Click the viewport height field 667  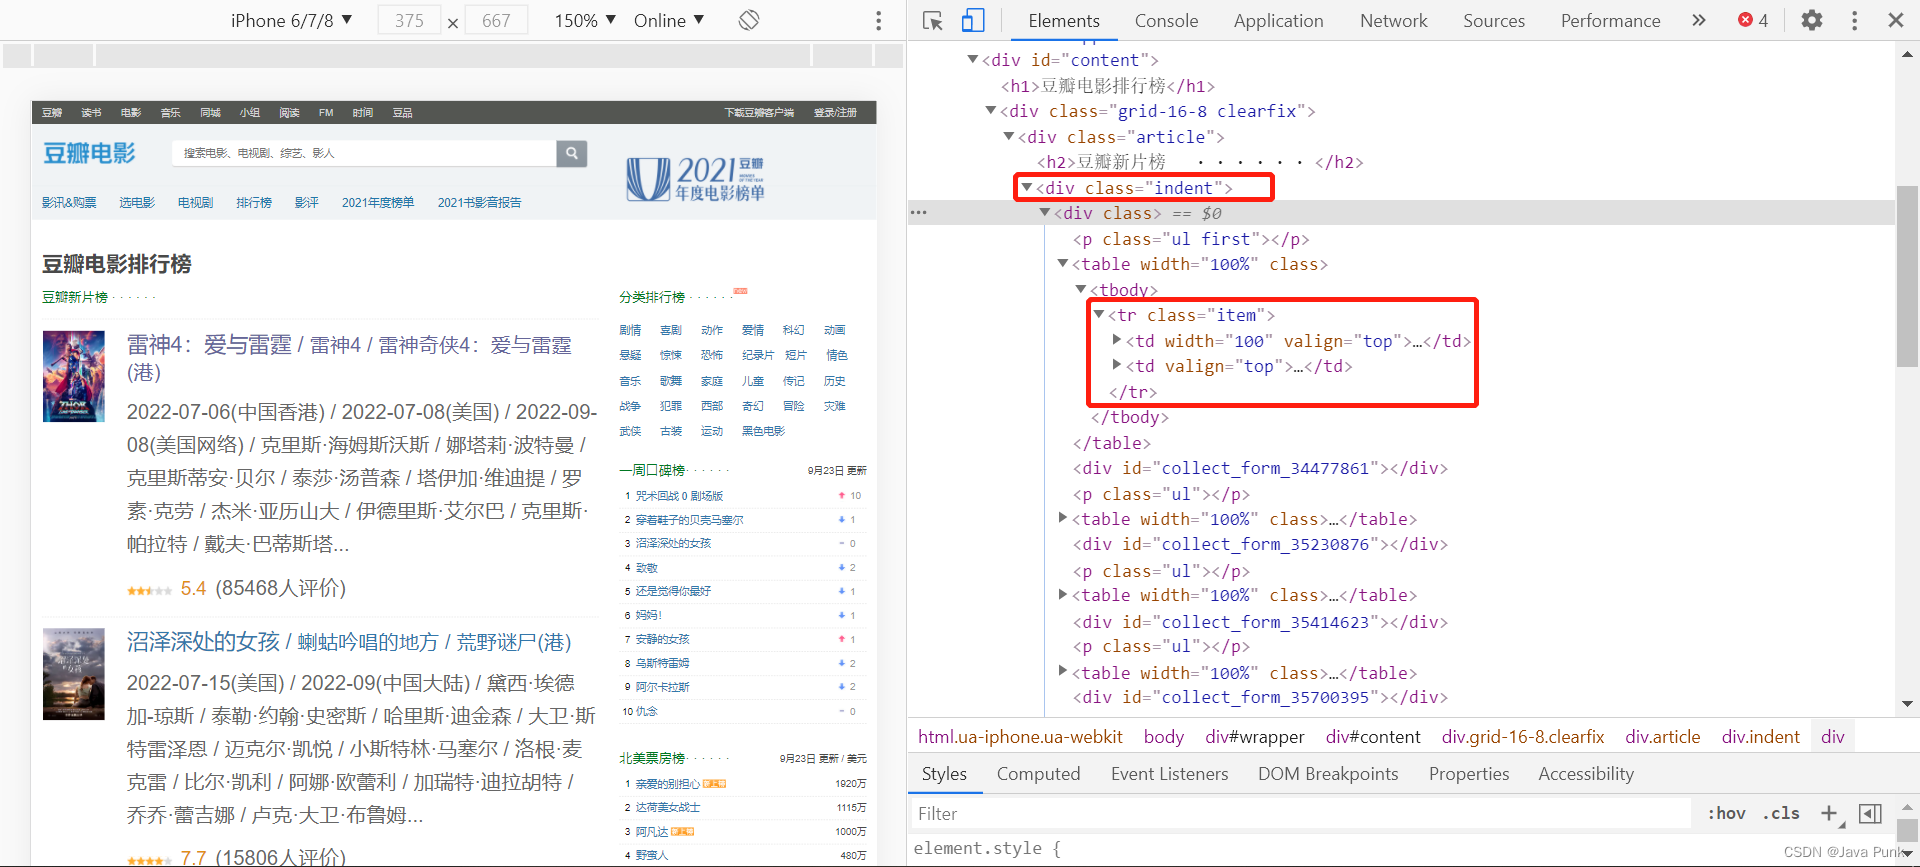pos(496,20)
